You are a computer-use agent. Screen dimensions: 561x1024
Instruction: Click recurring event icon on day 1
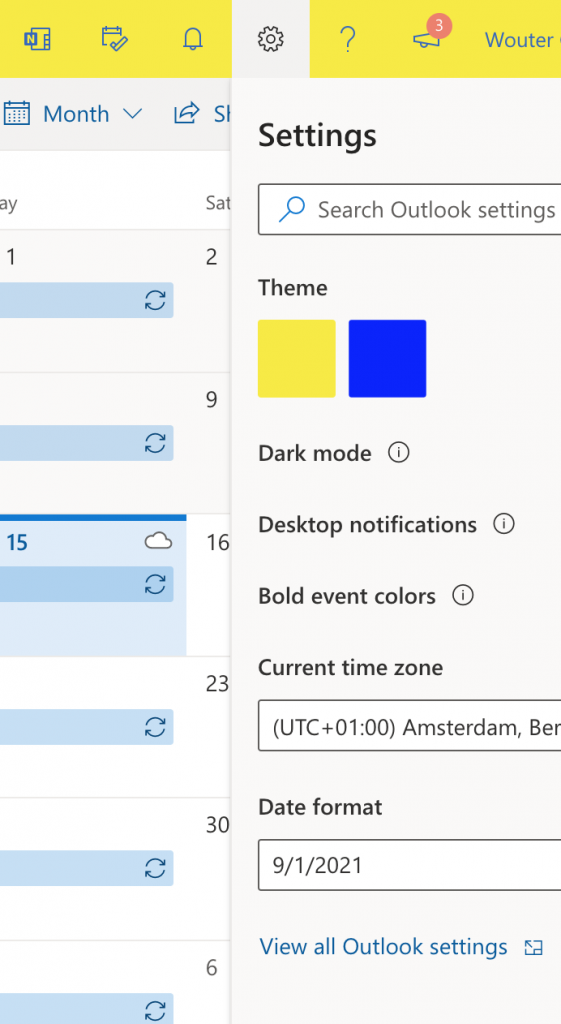coord(155,300)
